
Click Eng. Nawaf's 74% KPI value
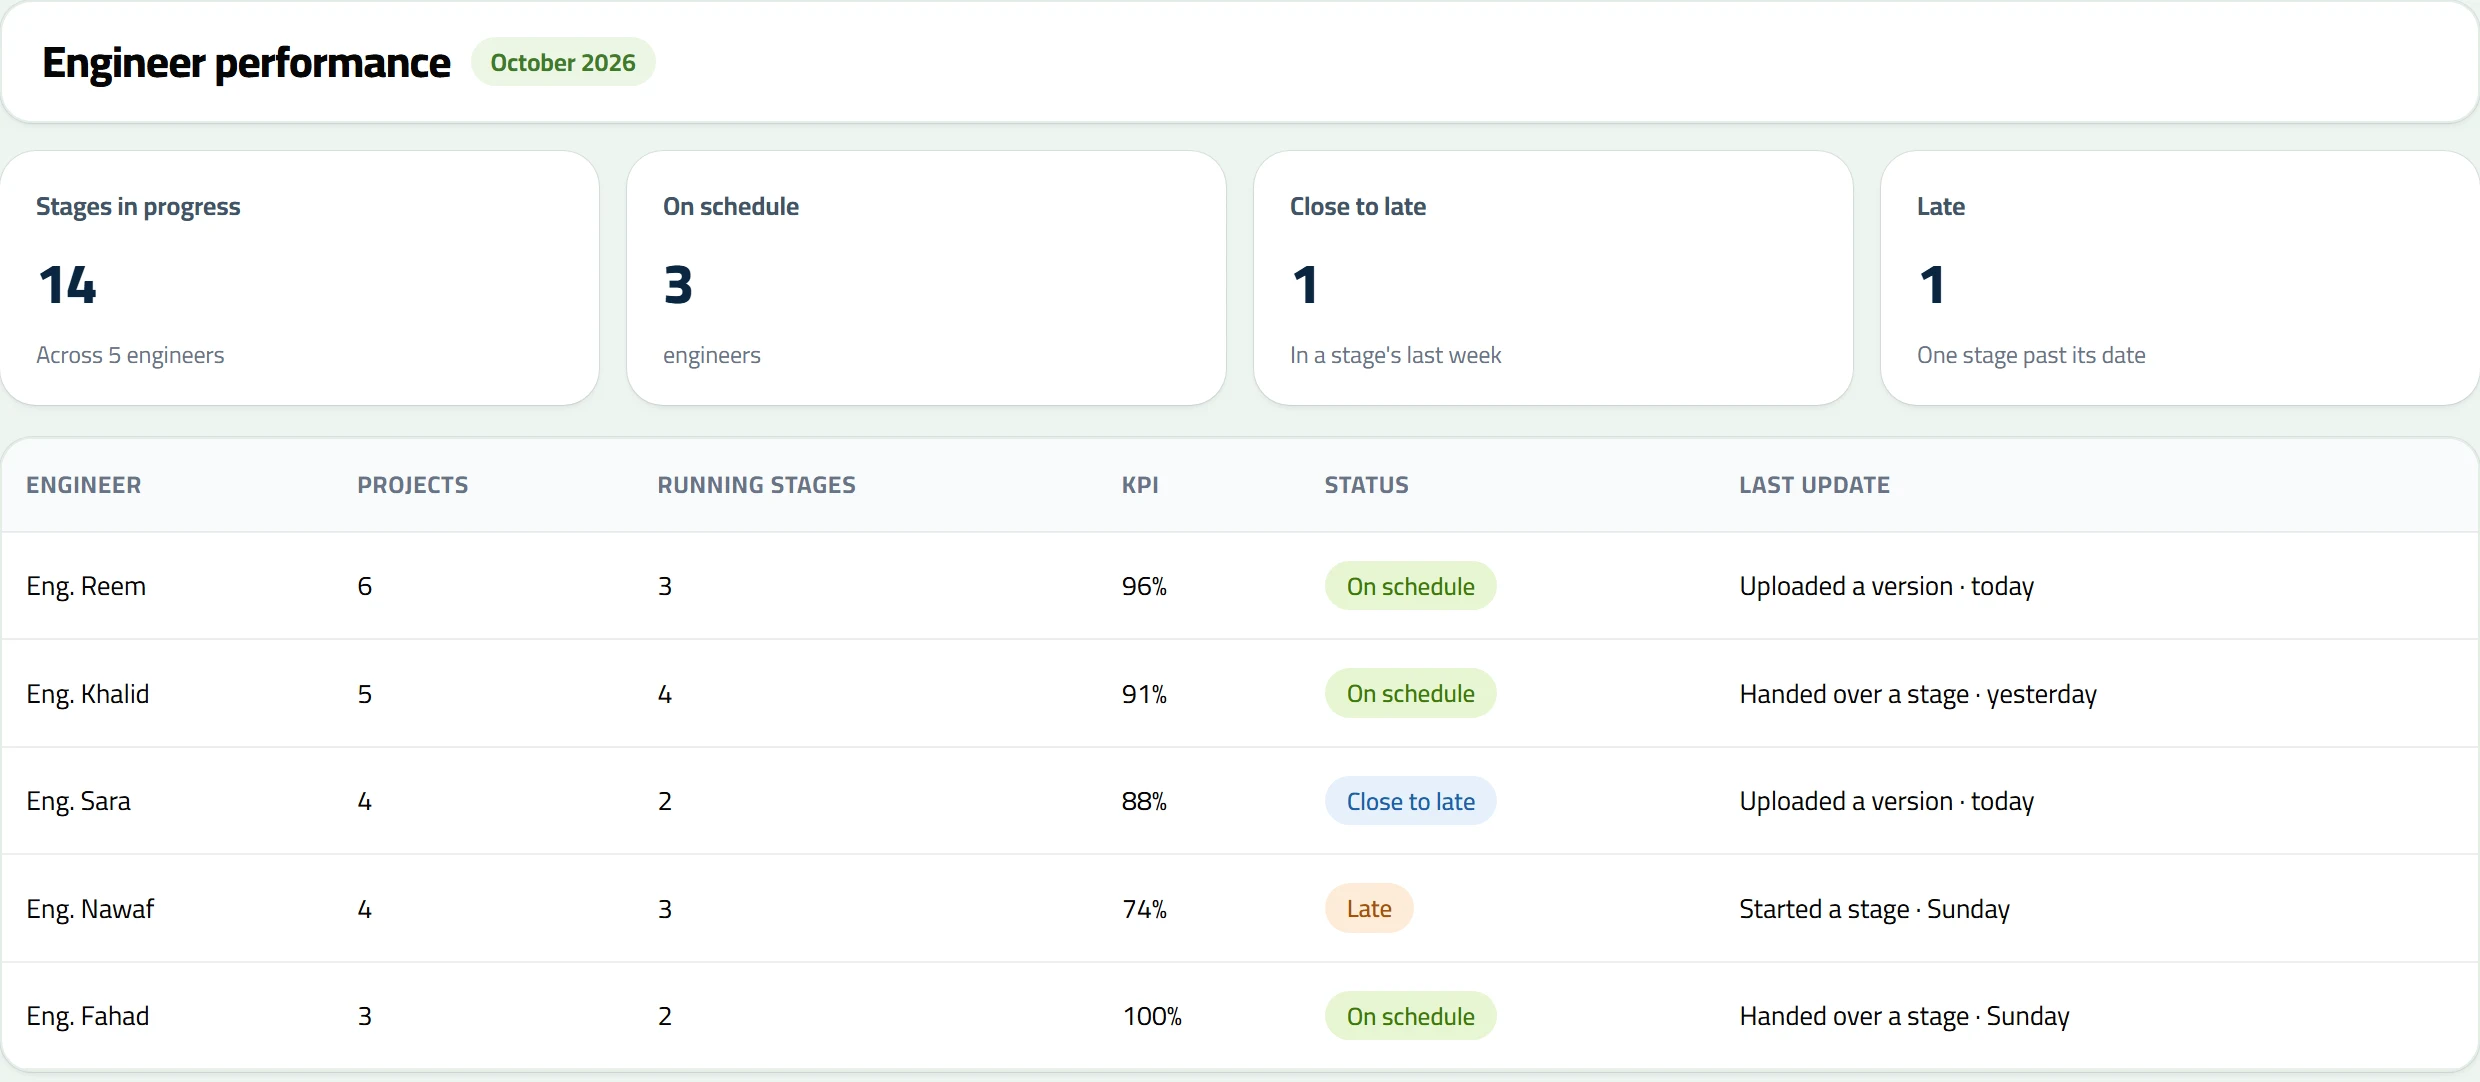tap(1144, 909)
